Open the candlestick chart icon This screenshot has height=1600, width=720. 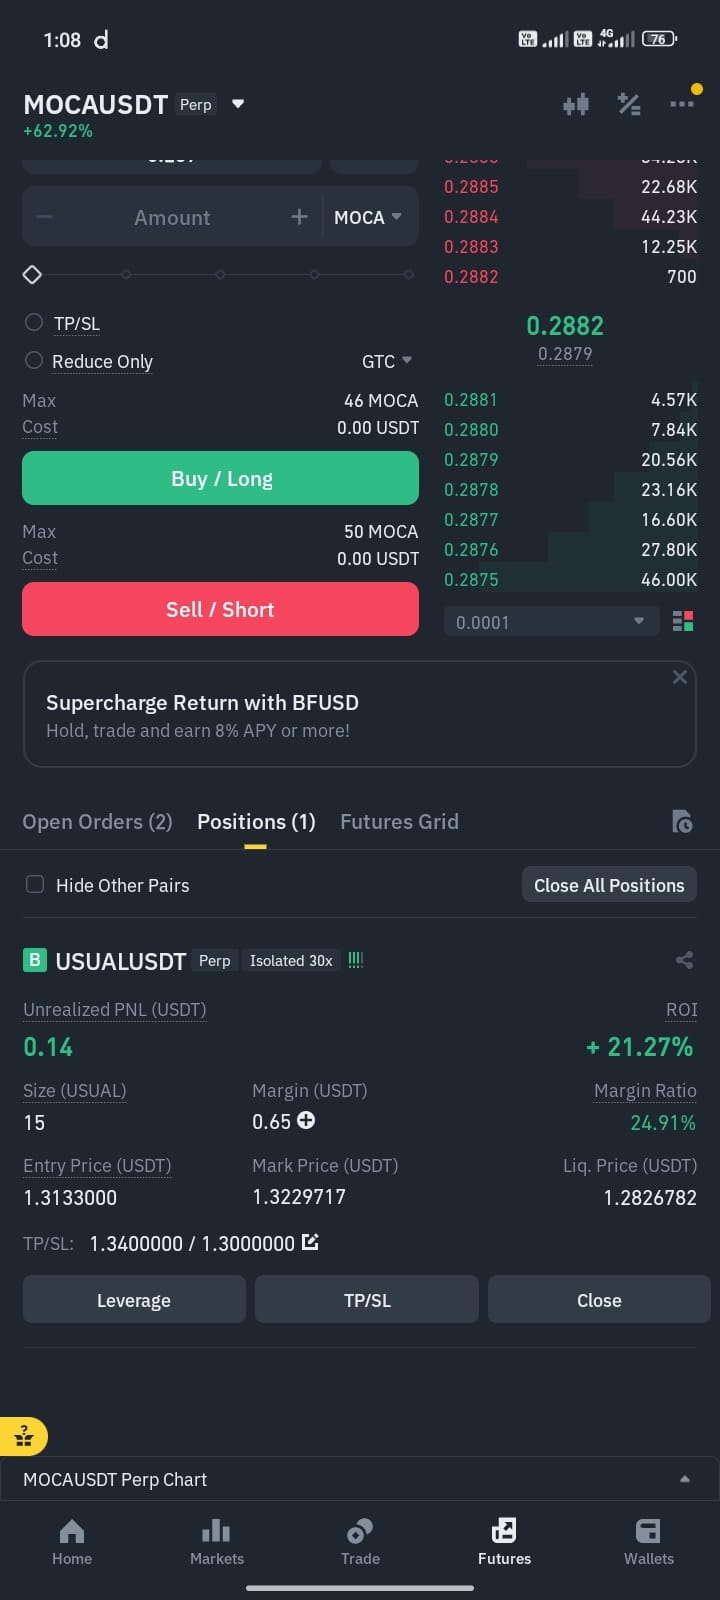tap(576, 104)
